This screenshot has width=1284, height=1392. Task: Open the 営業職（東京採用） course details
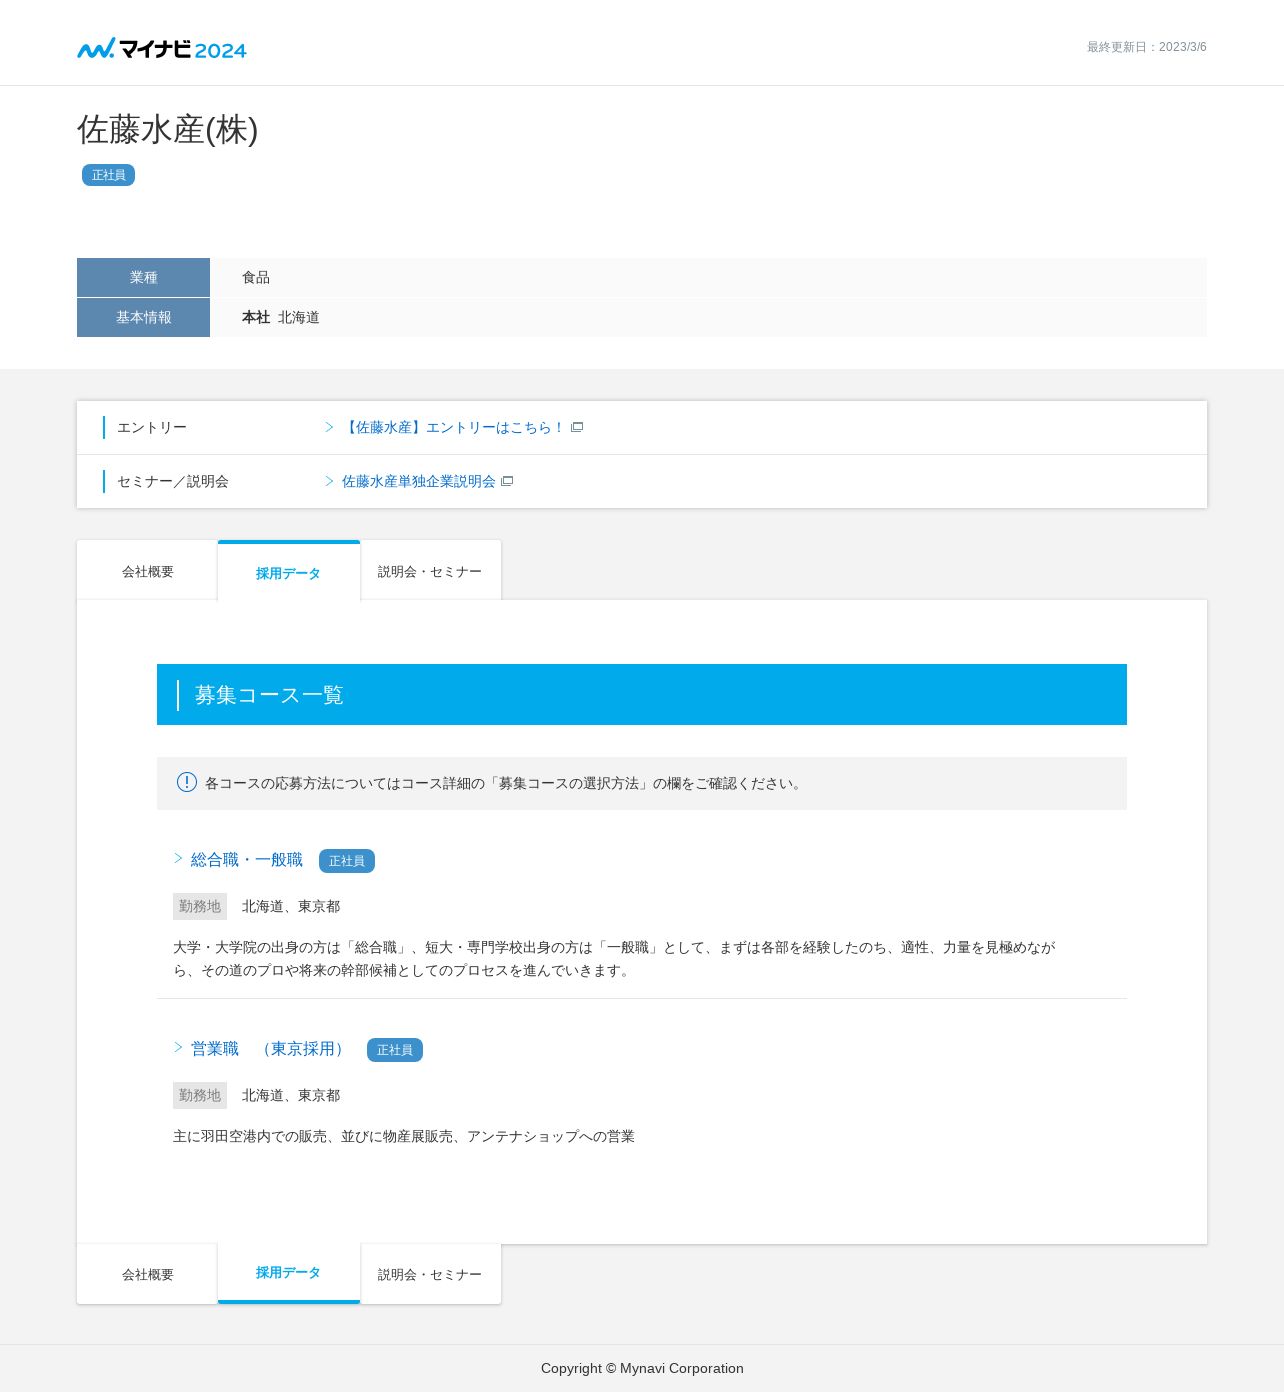[270, 1049]
